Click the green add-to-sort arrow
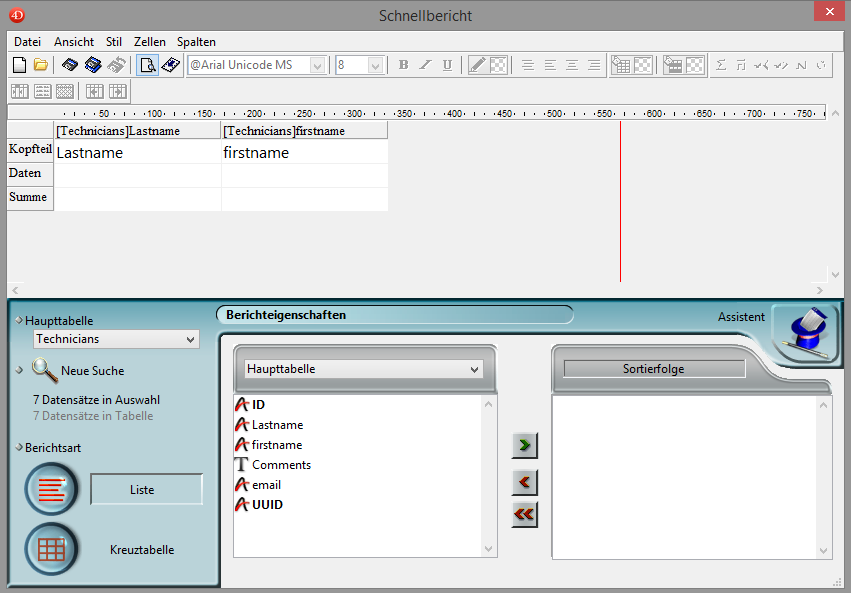The image size is (851, 593). click(524, 446)
